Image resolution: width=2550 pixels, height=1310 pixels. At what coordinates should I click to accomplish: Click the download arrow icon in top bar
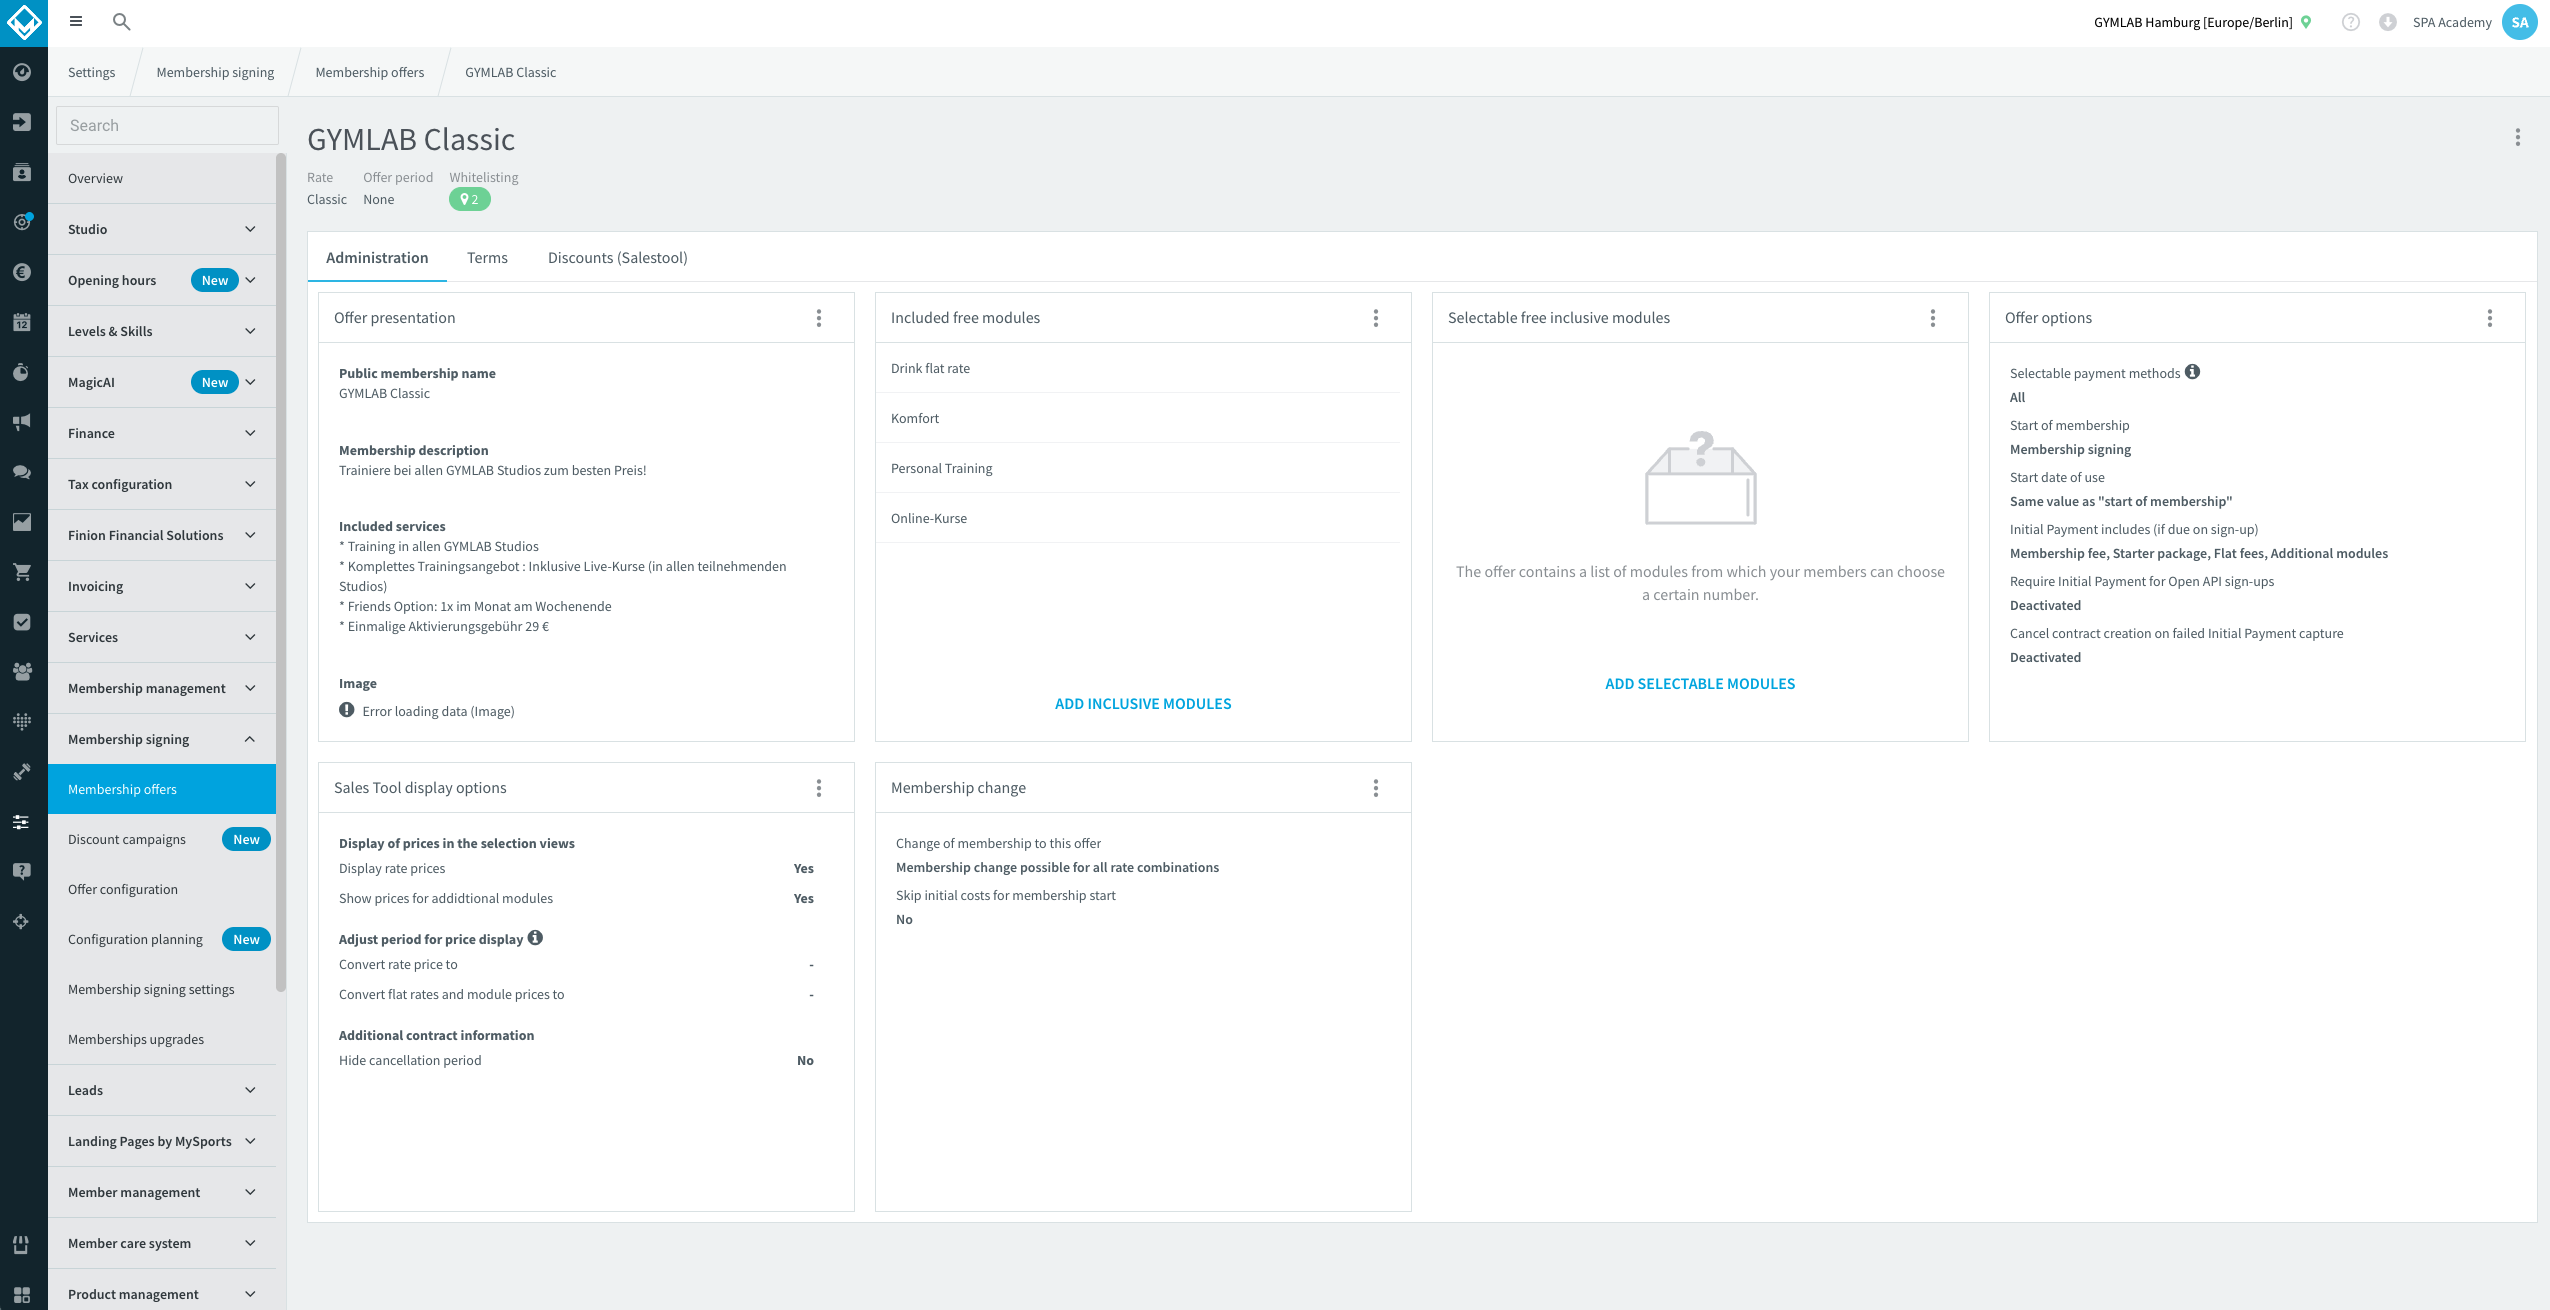[x=2388, y=22]
